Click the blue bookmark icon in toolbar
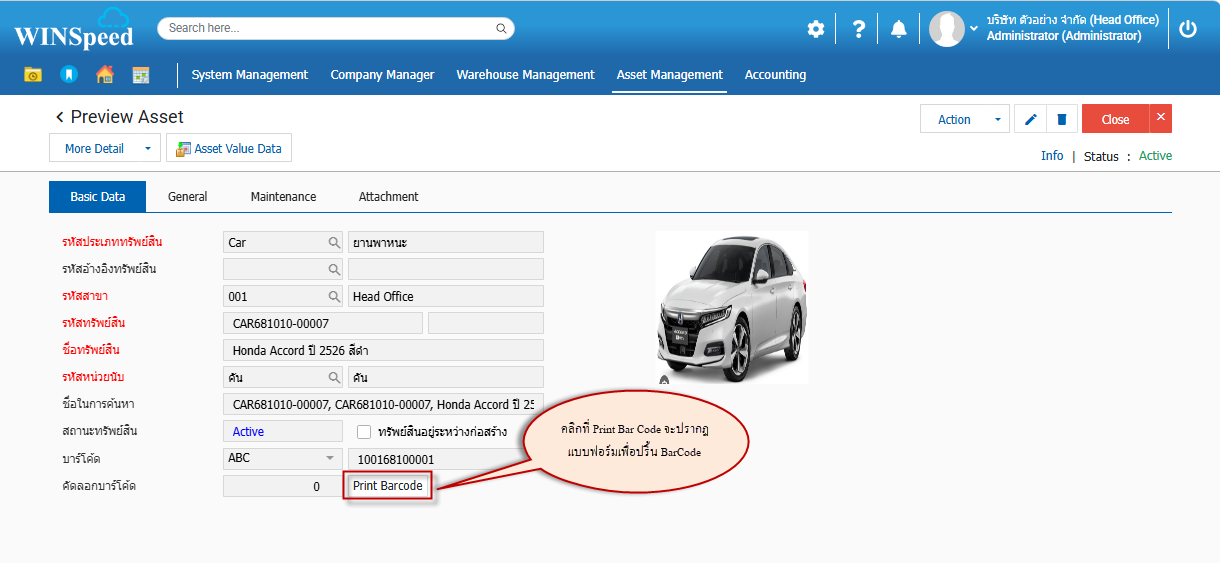Viewport: 1220px width, 563px height. (68, 75)
